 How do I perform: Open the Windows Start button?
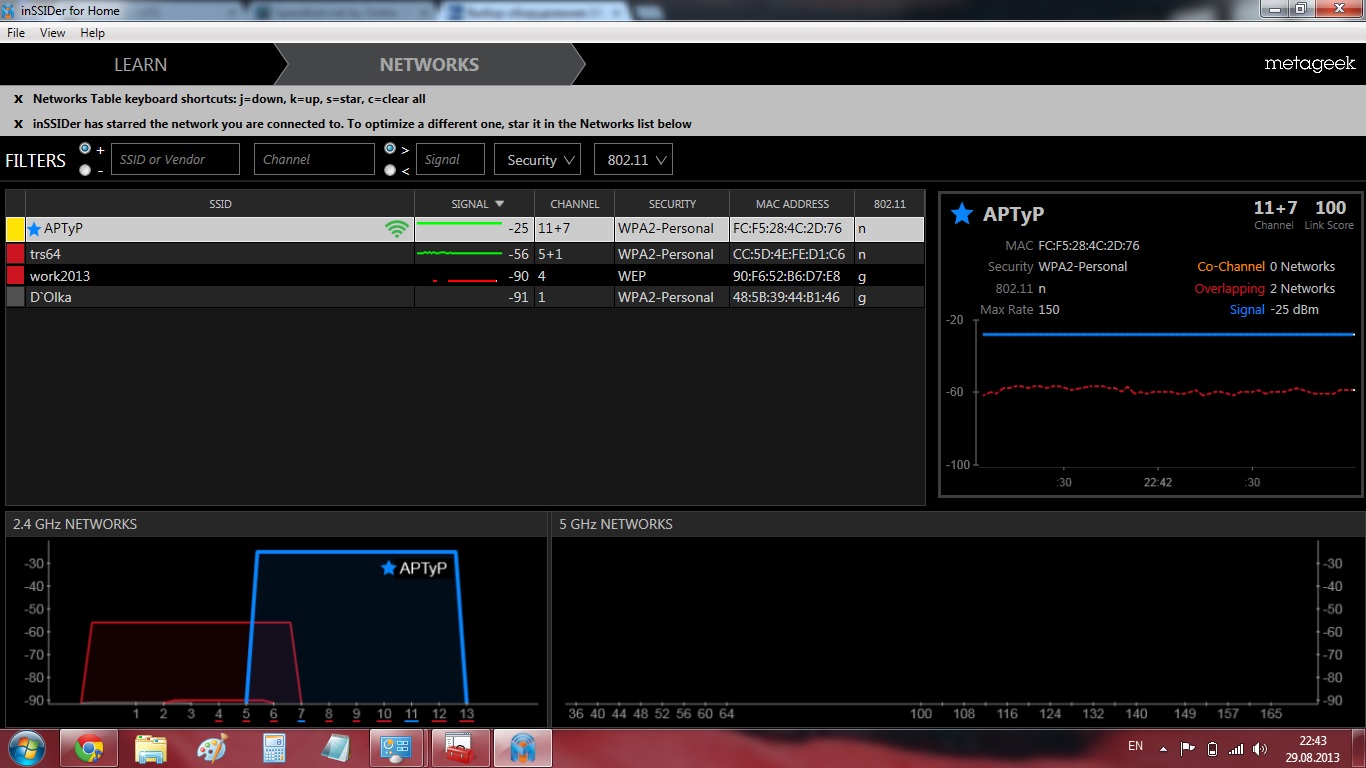(x=27, y=748)
